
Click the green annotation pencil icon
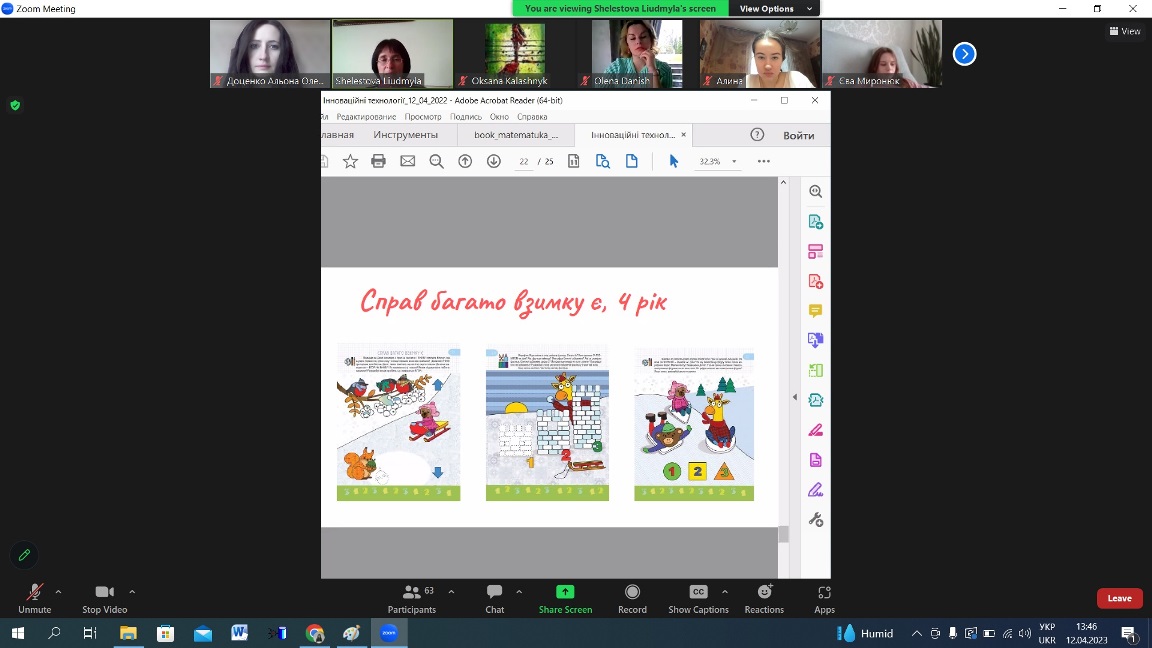point(24,554)
